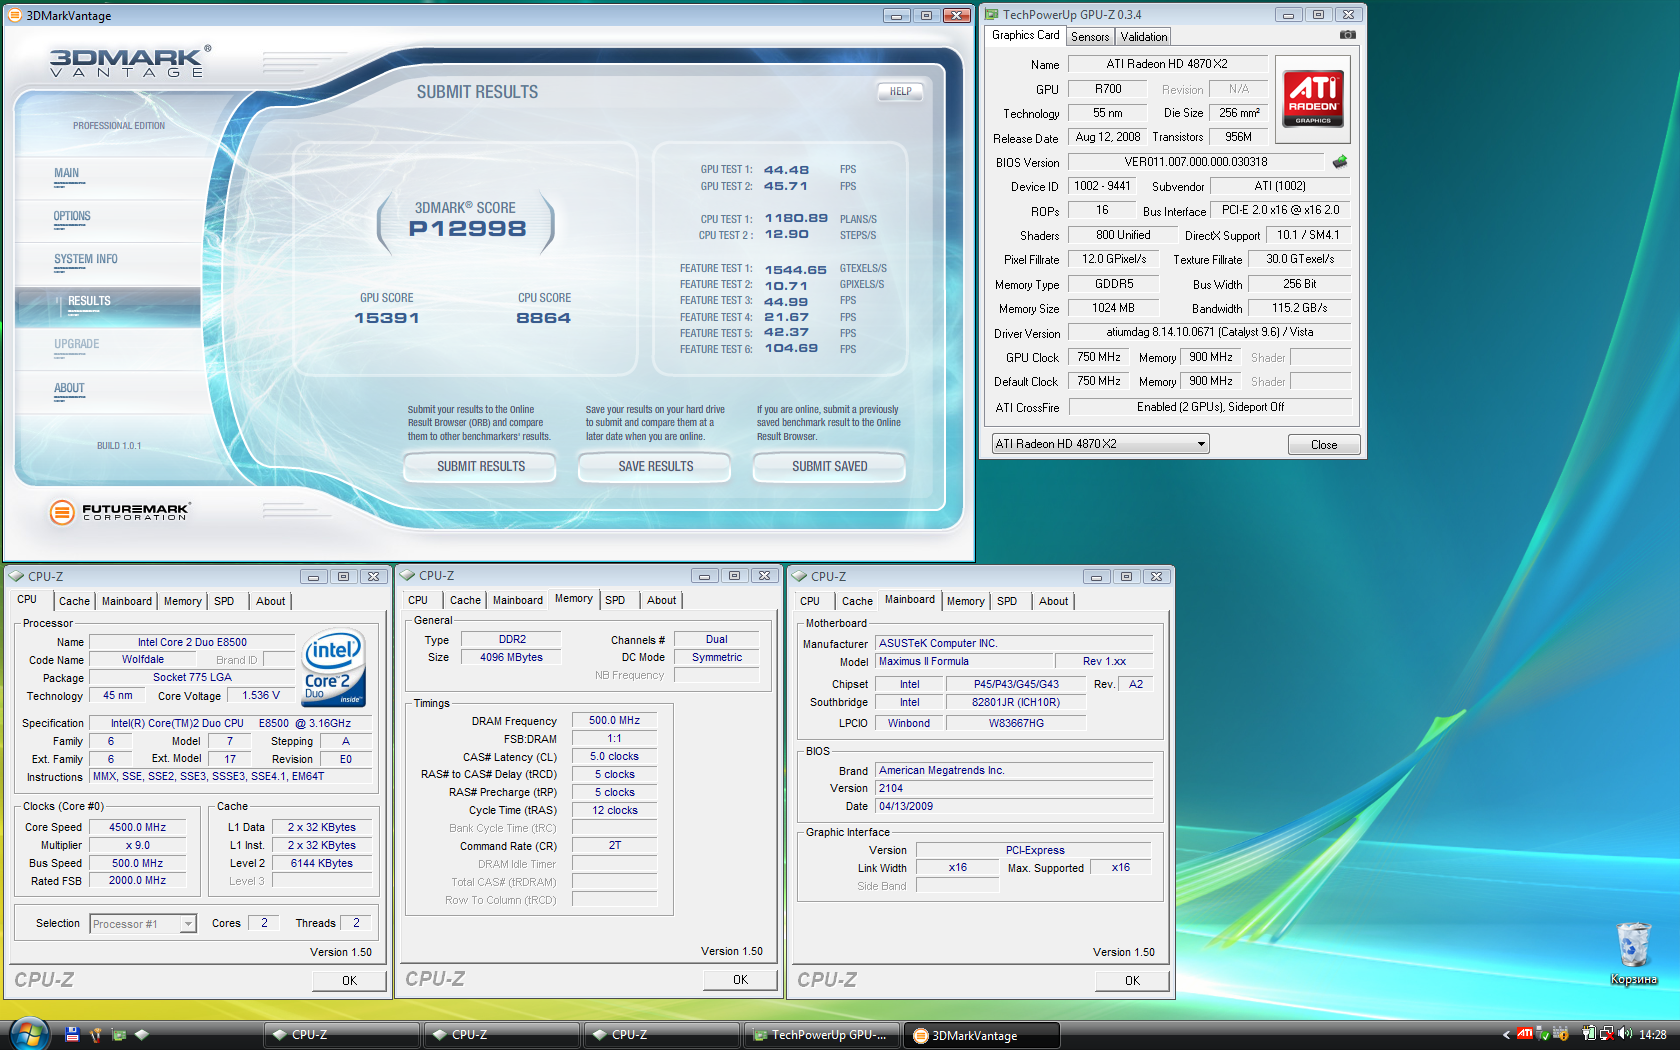Open SPD tab in the middle CPU-Z window

coord(615,600)
